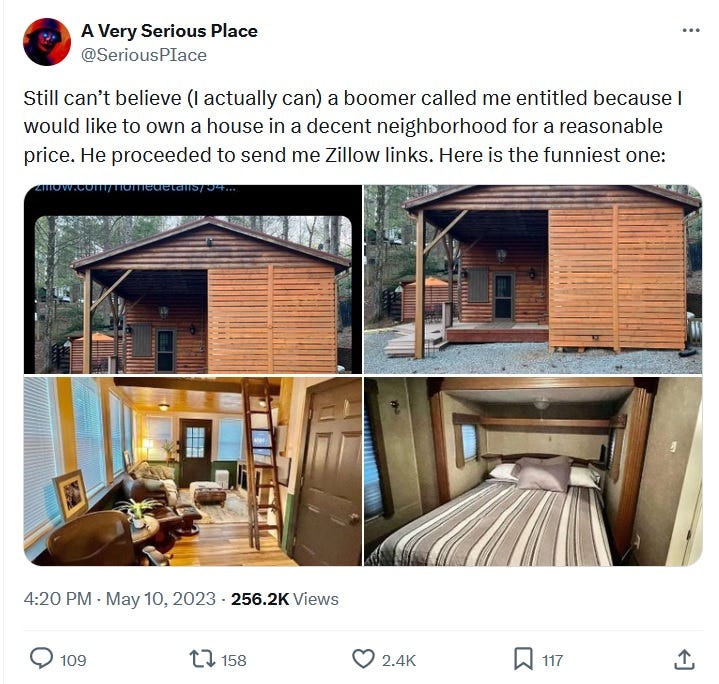Open the 4:20 PM May 10, 2023 timestamp

120,599
